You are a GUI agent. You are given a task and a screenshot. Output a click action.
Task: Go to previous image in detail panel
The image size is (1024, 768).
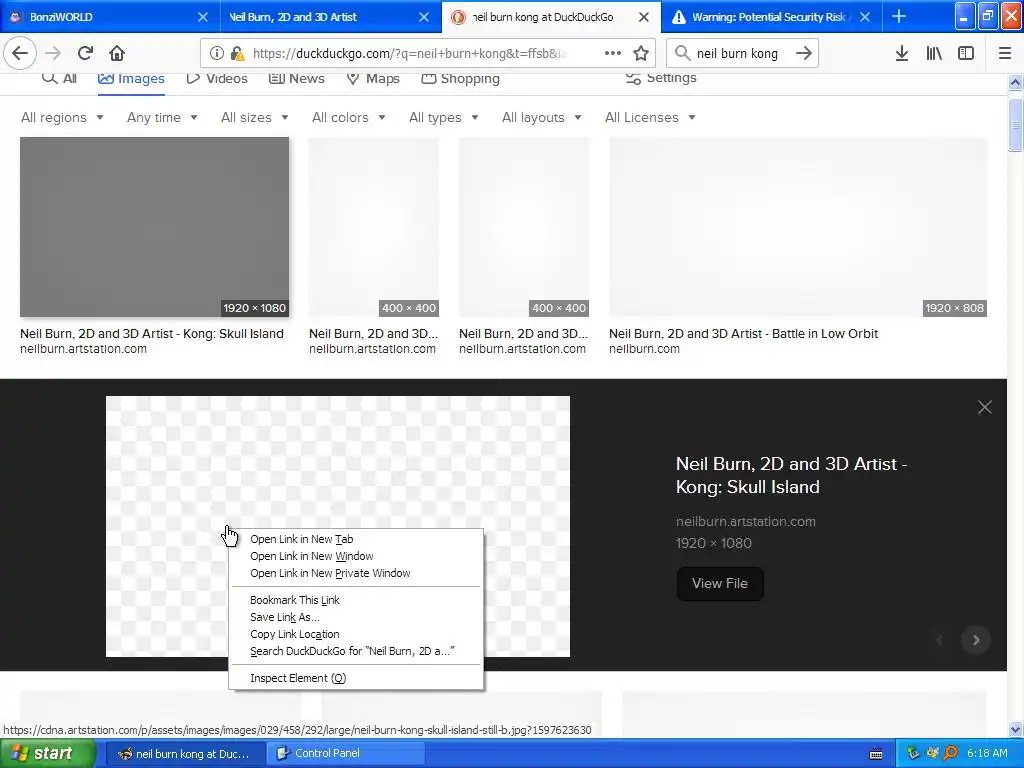click(940, 640)
